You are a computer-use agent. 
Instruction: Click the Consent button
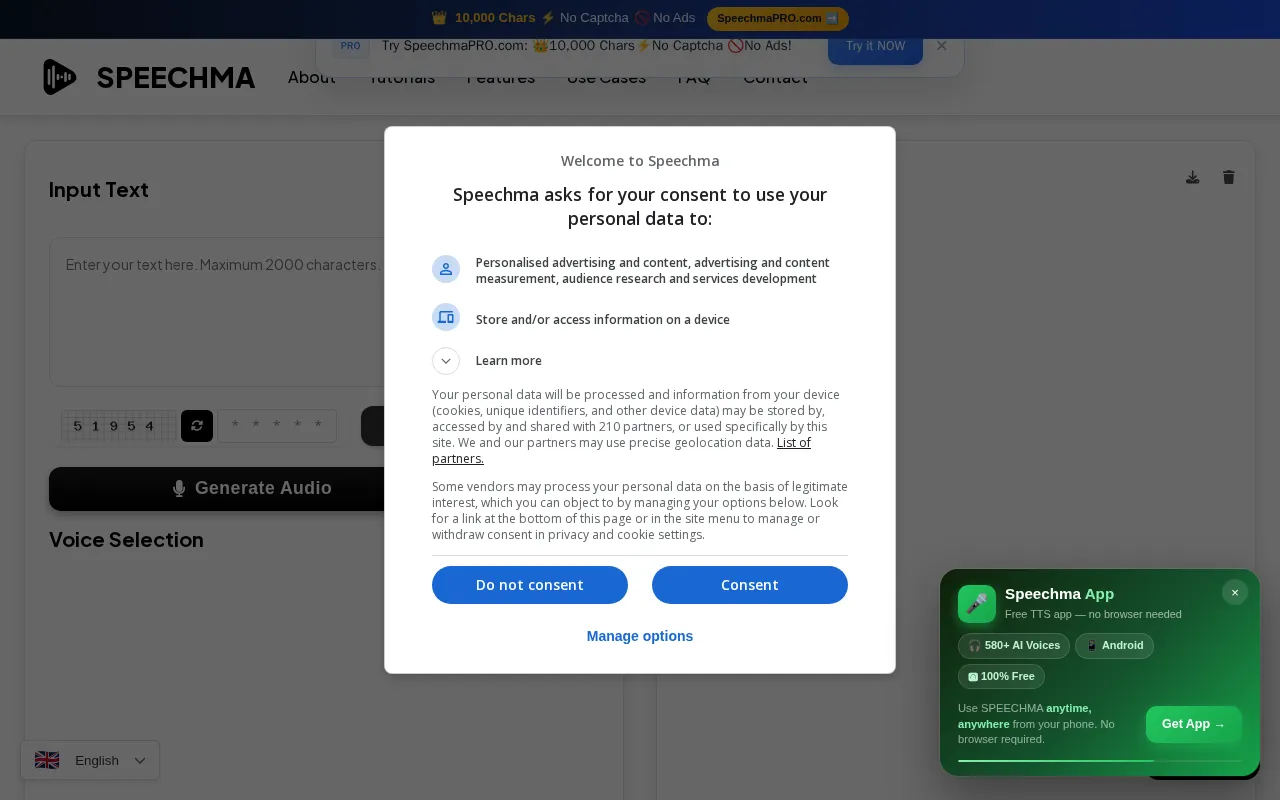pyautogui.click(x=750, y=585)
